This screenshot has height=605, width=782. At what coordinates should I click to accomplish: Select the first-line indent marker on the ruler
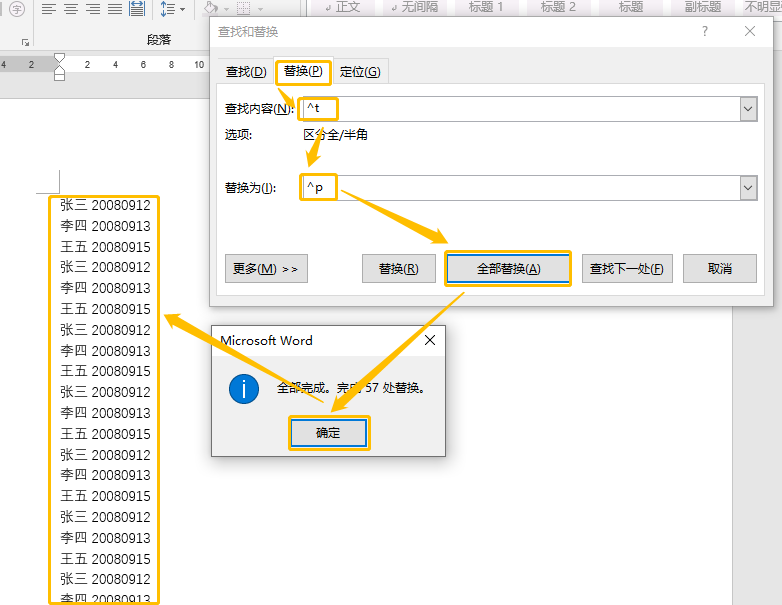(59, 58)
